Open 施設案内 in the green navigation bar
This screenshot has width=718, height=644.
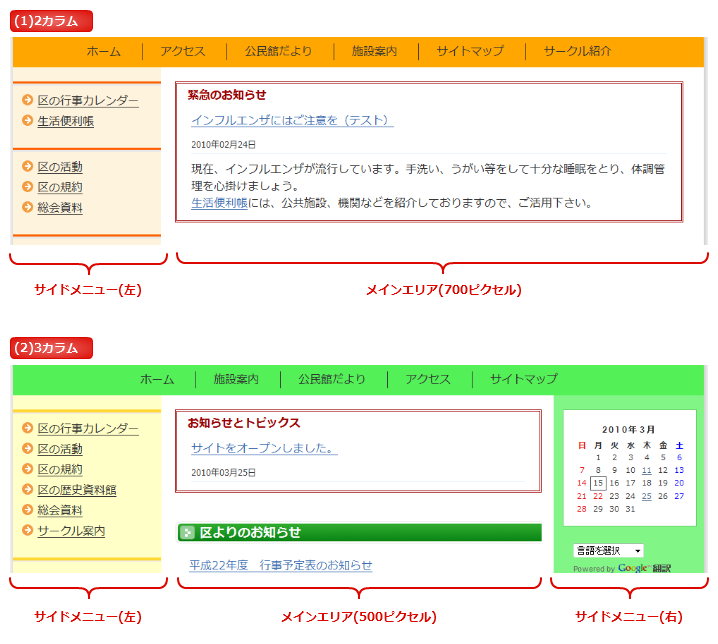pyautogui.click(x=236, y=379)
